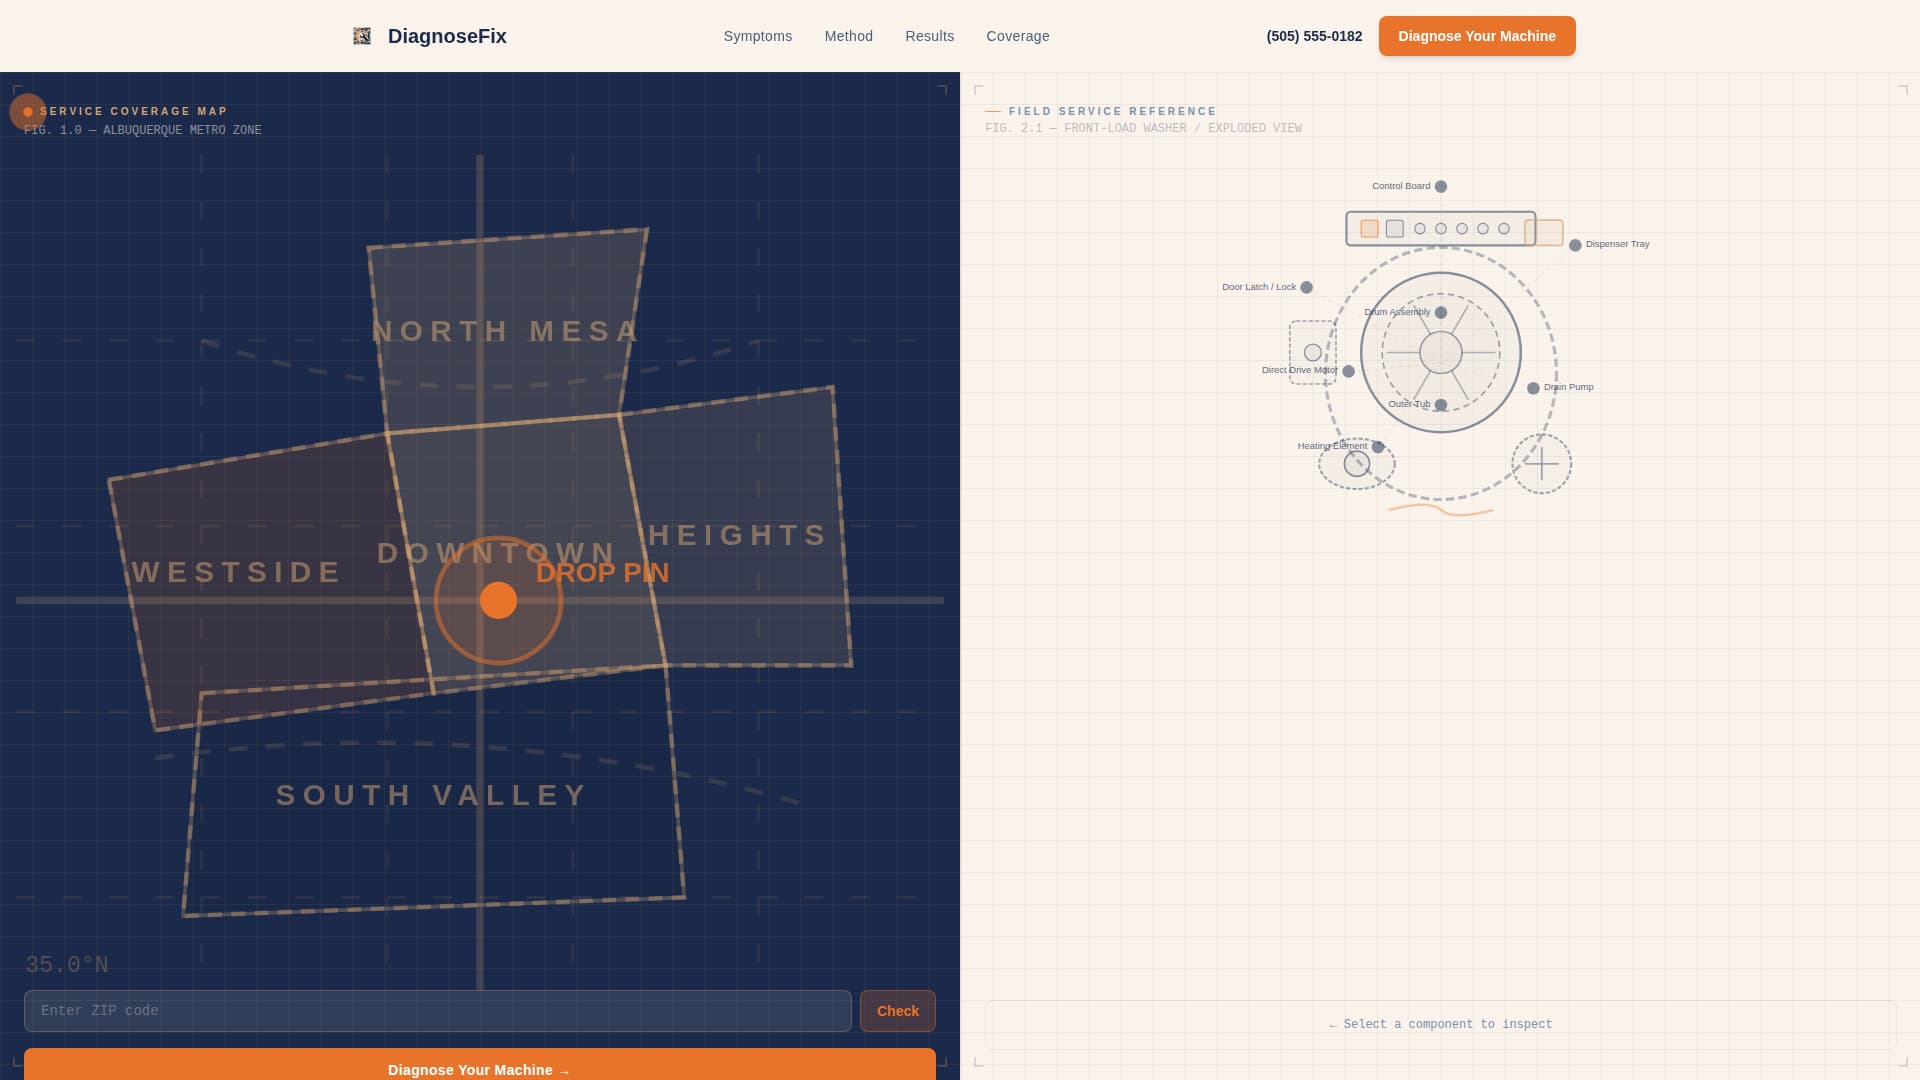
Task: Go to the Method section
Action: [x=849, y=36]
